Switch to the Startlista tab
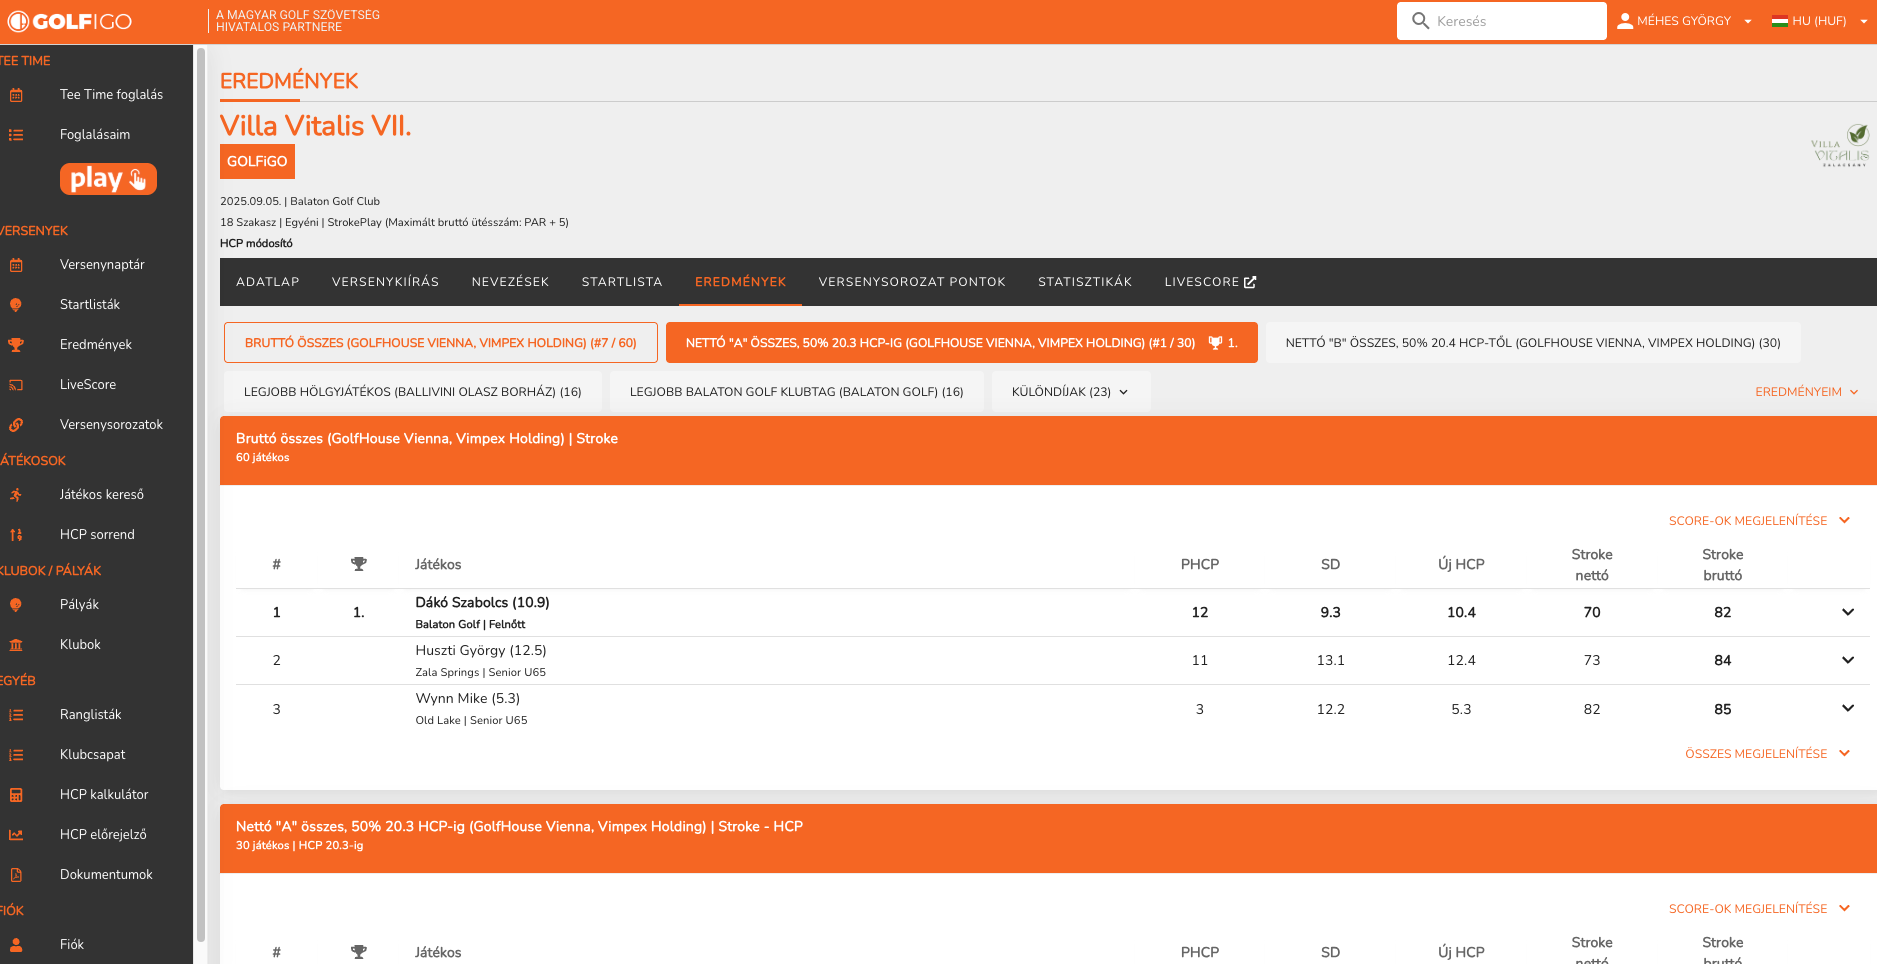1877x964 pixels. click(622, 282)
